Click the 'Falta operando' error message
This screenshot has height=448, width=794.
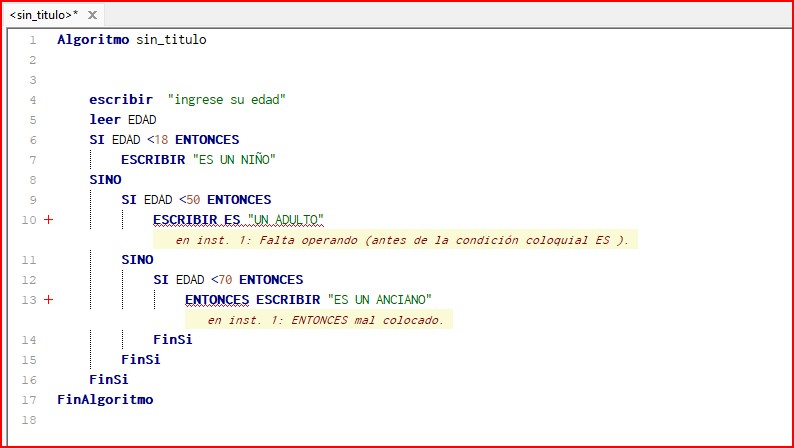401,240
